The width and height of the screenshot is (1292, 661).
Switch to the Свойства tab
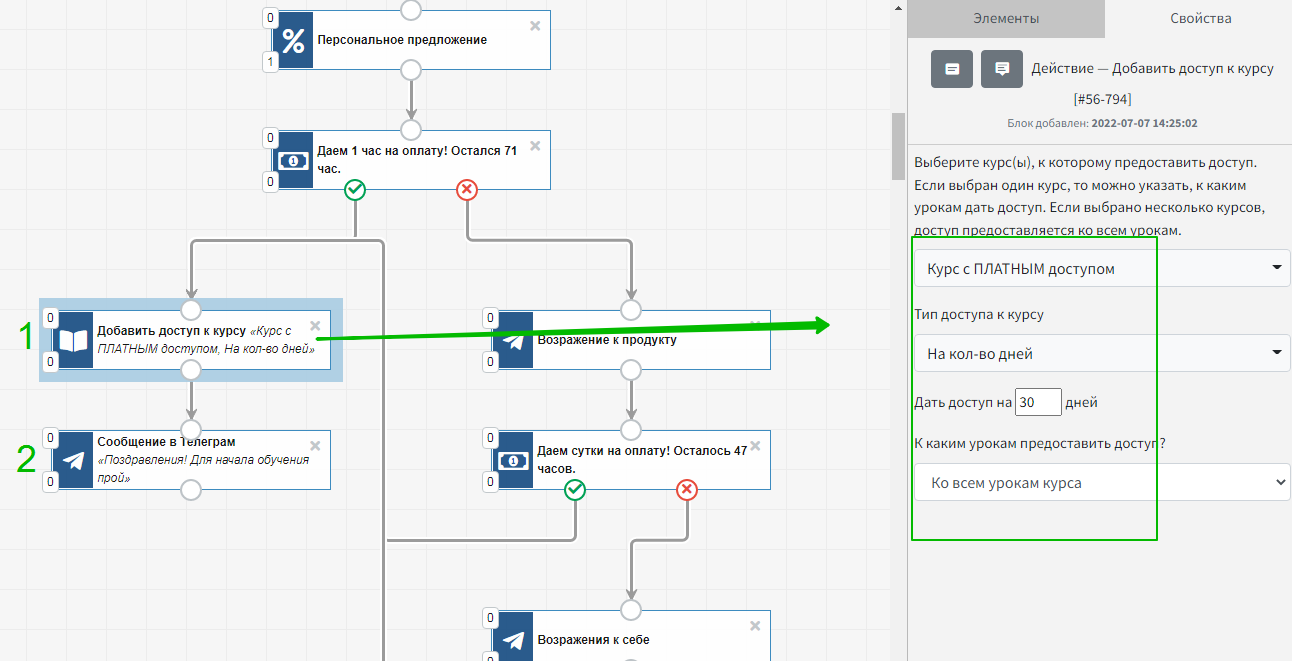1200,18
